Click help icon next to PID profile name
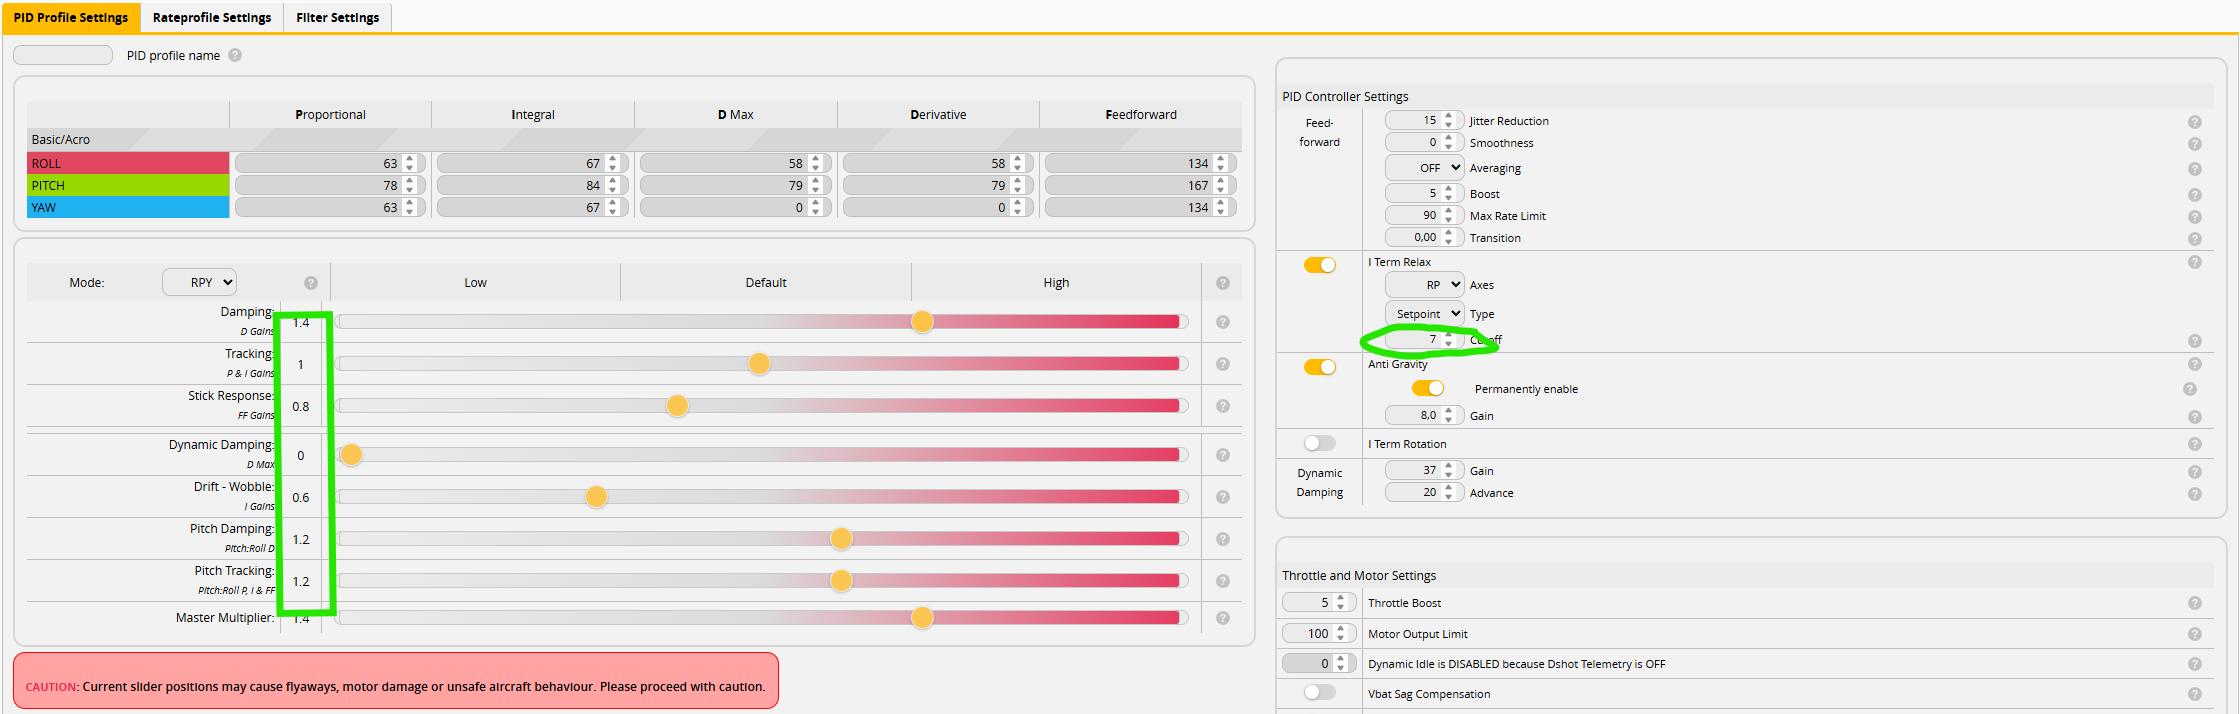 [x=235, y=56]
